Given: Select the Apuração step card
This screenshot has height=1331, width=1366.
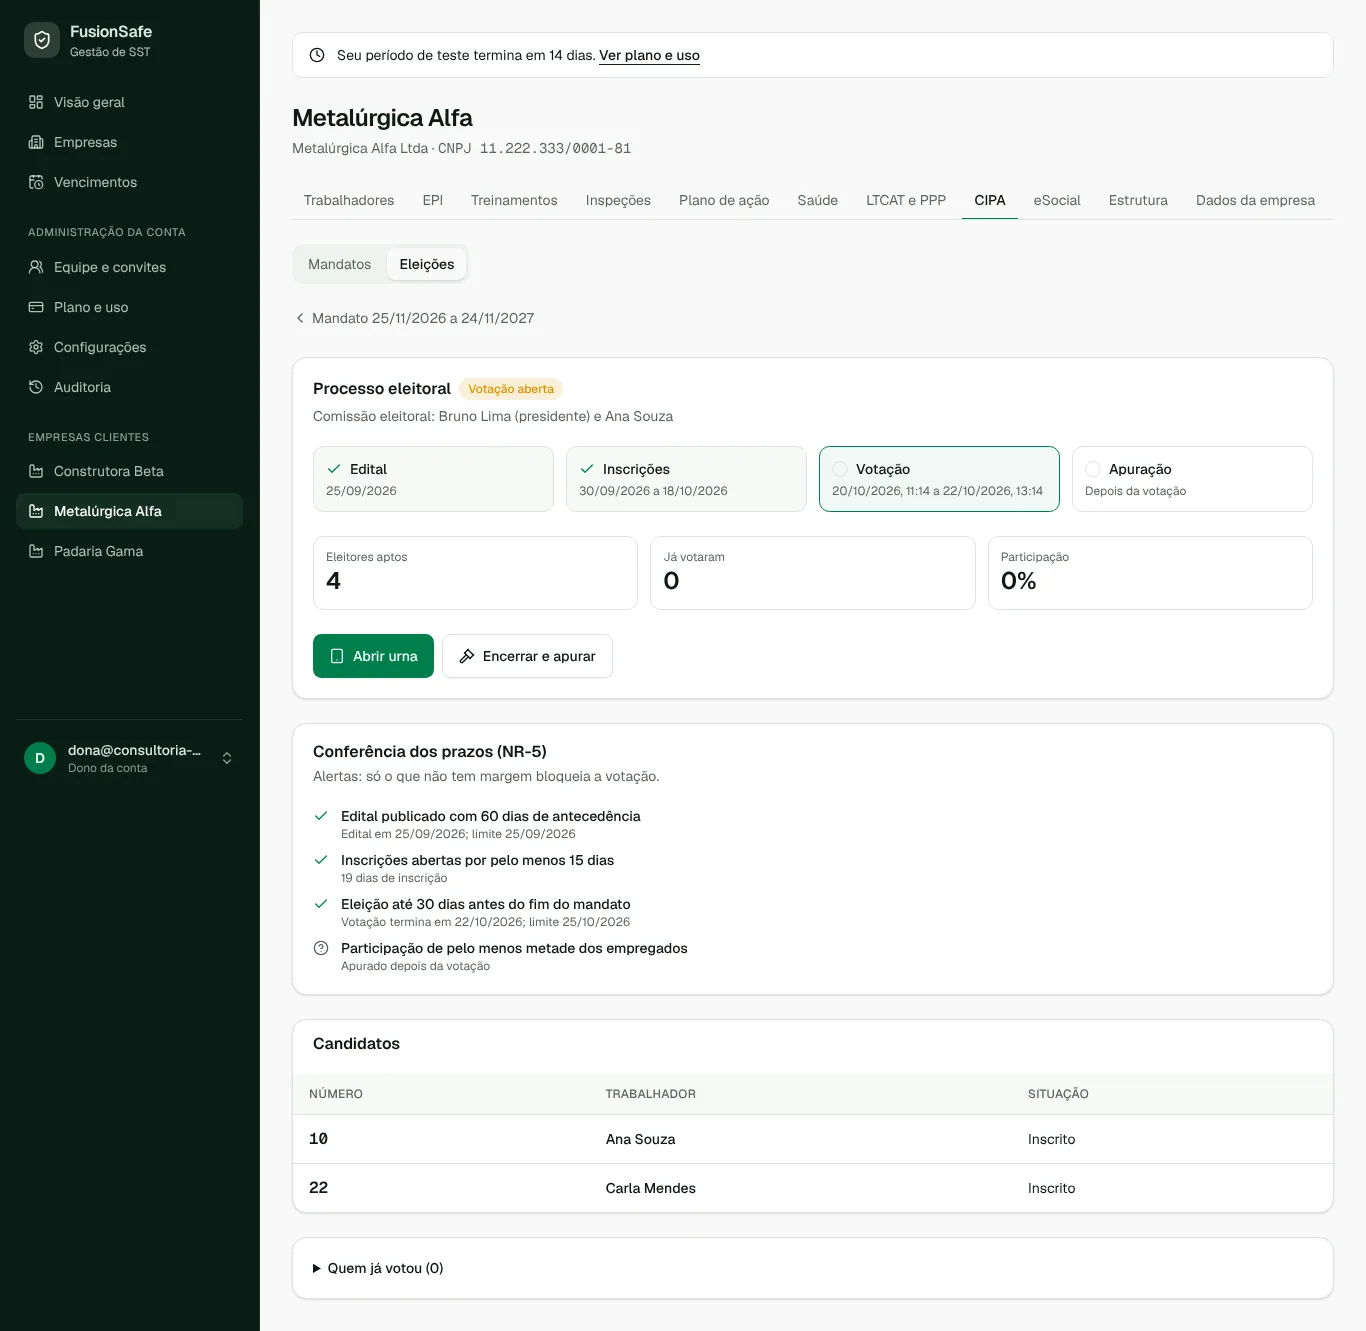Looking at the screenshot, I should 1192,479.
